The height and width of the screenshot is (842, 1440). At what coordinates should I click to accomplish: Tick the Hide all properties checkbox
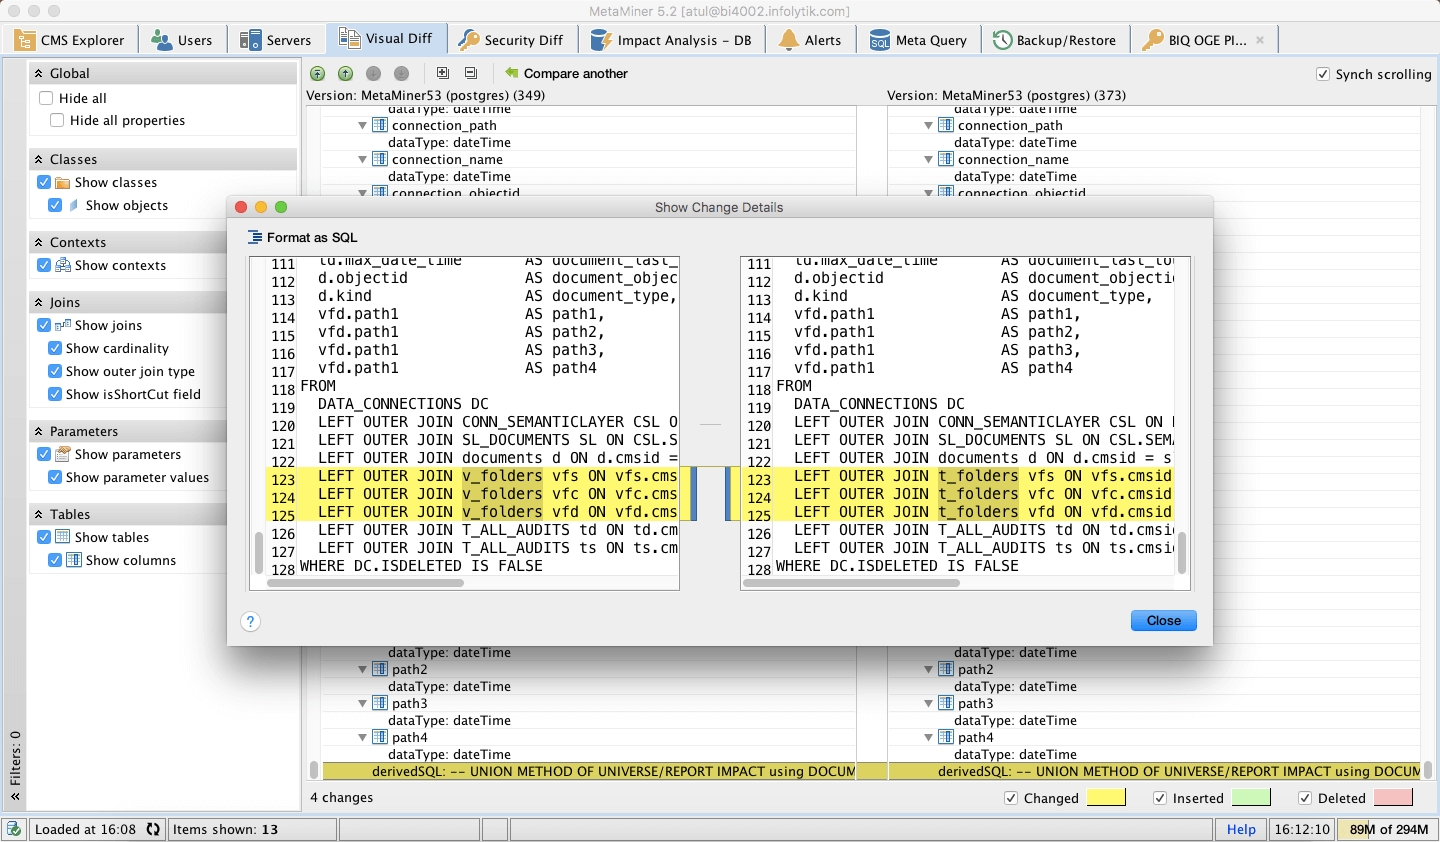57,120
